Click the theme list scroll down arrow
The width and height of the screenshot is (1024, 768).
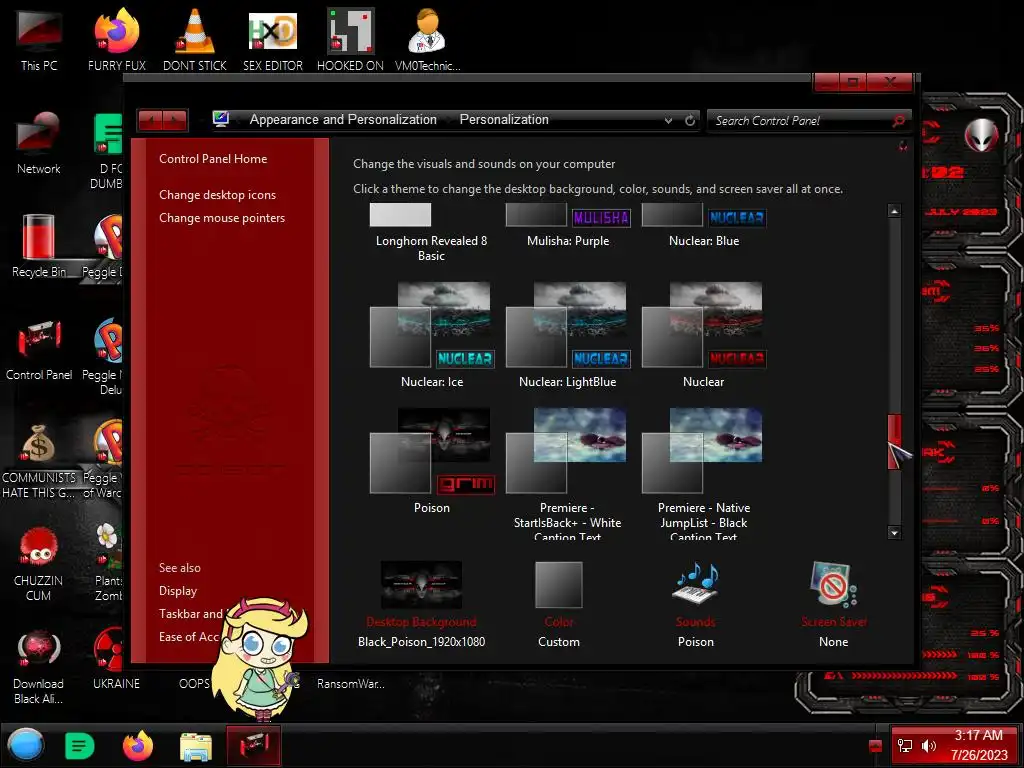894,533
